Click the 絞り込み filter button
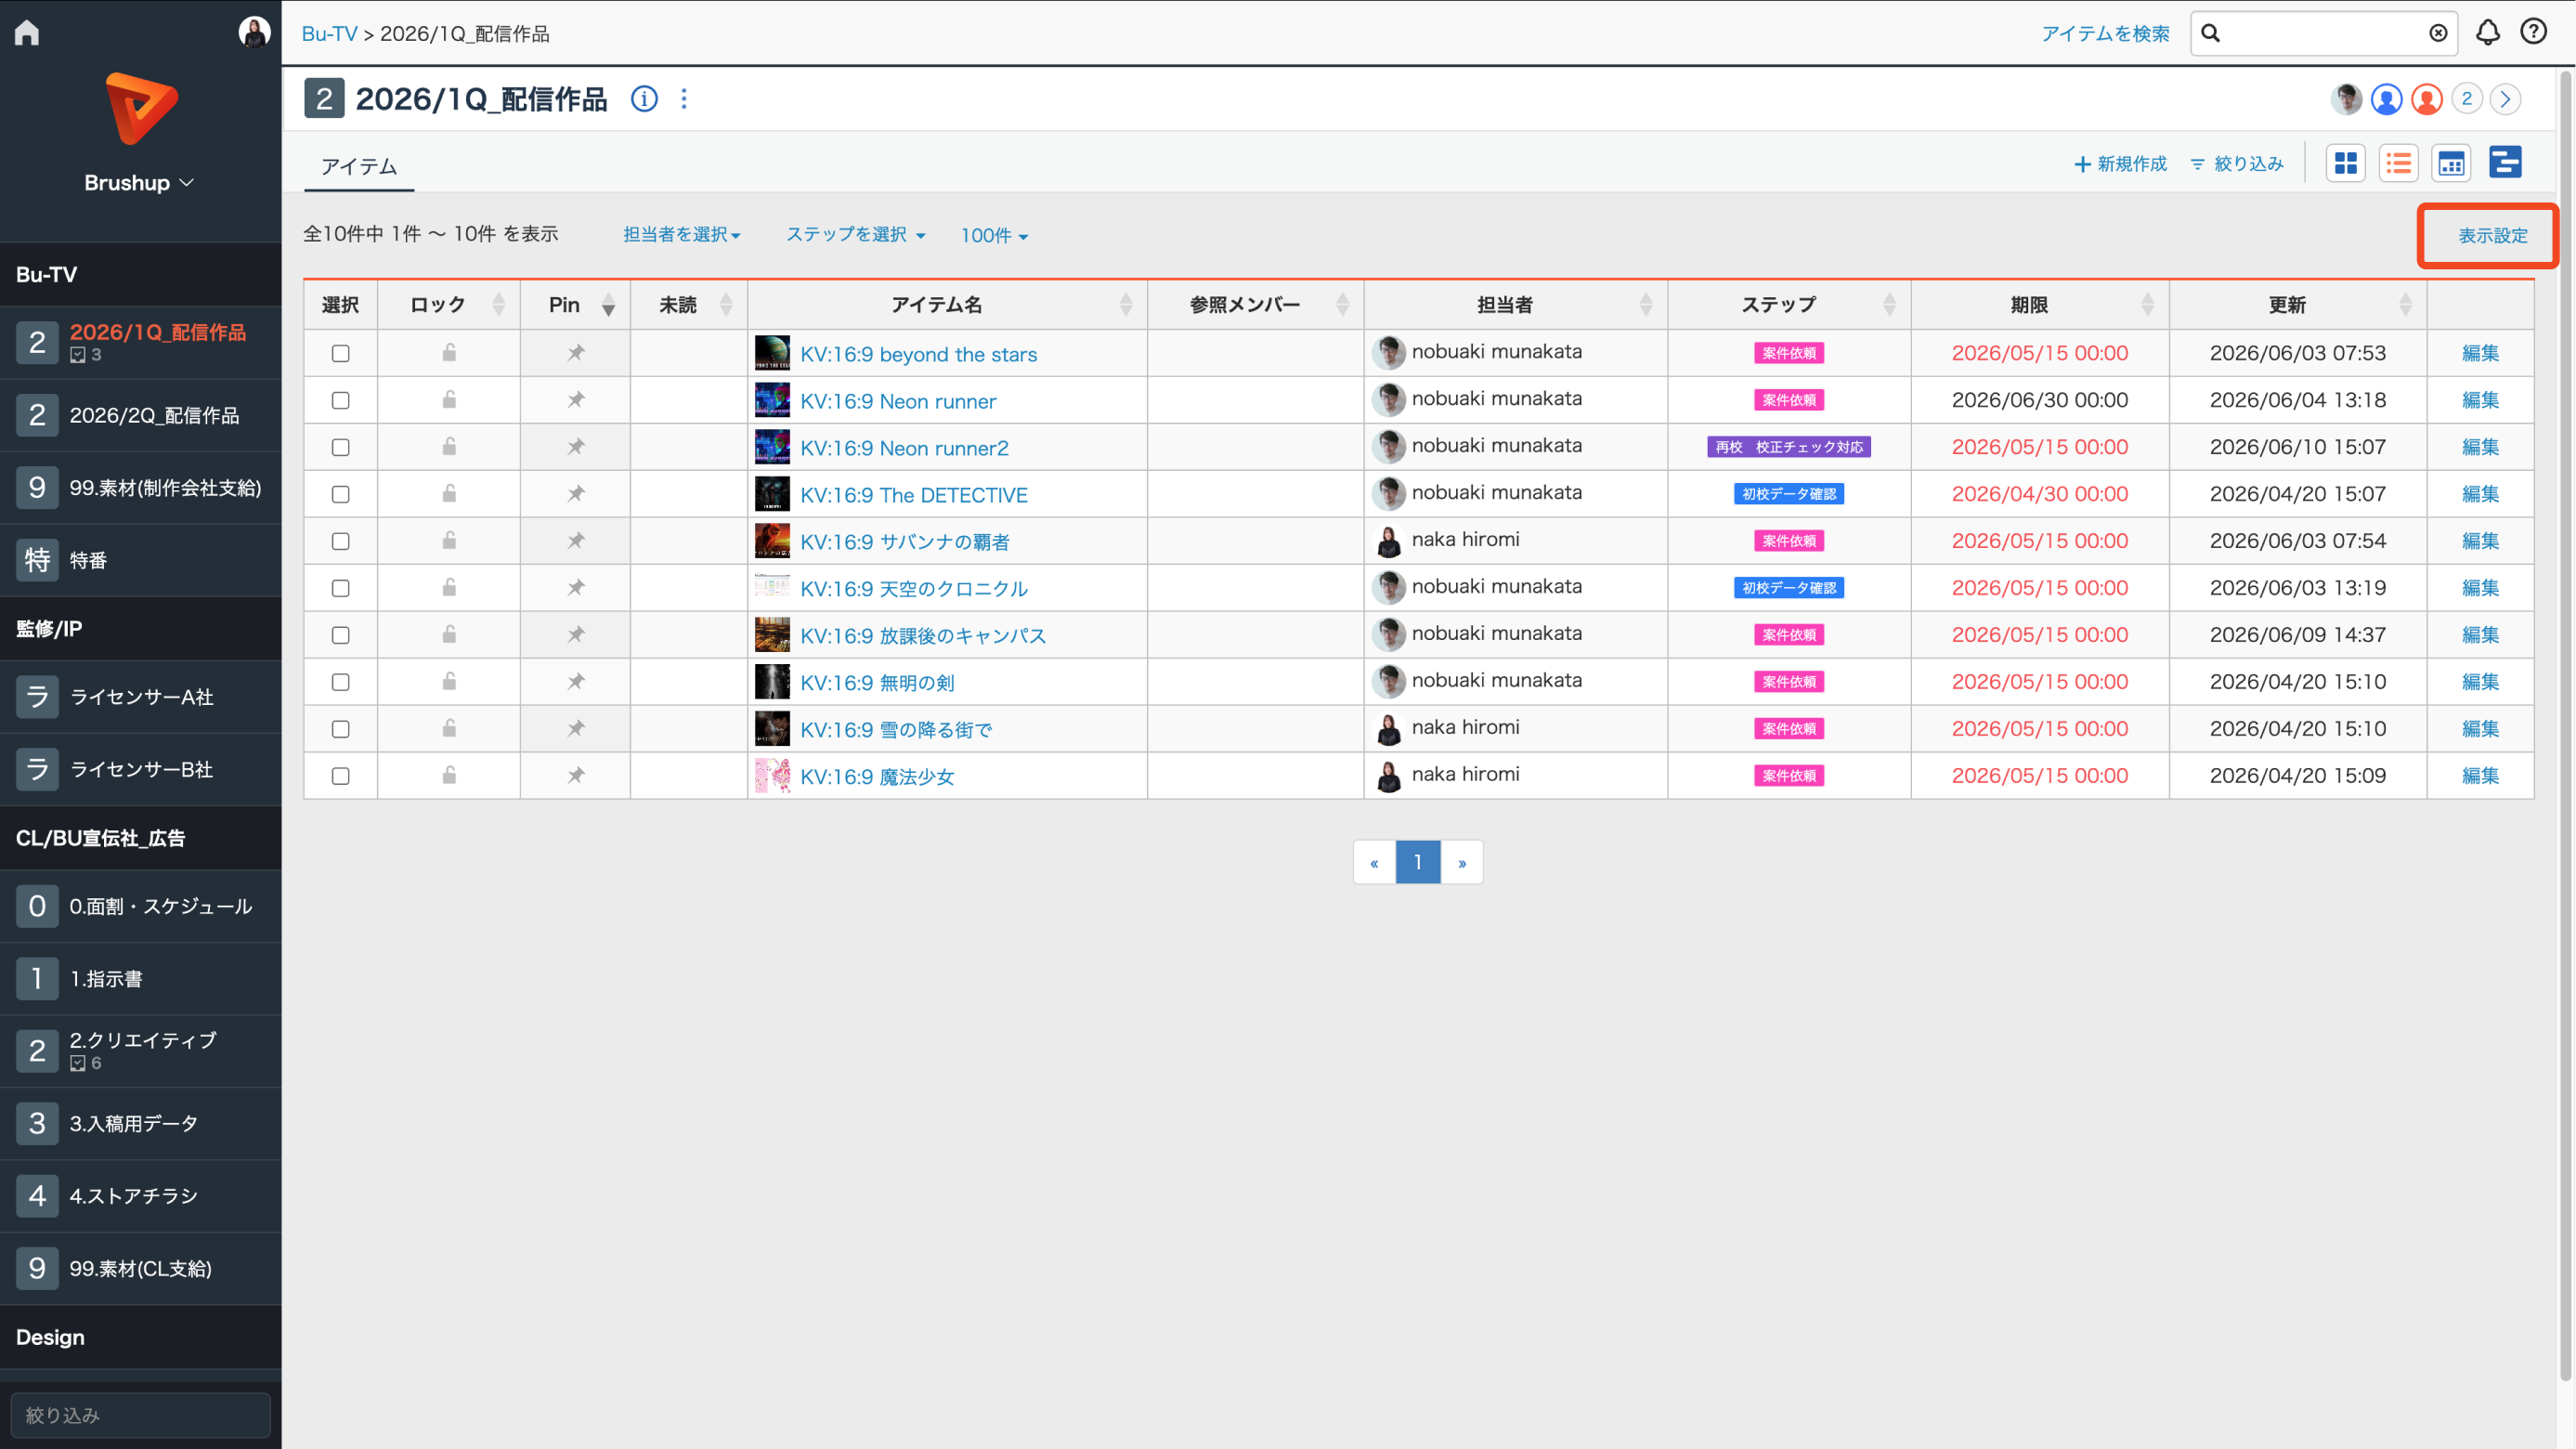2576x1449 pixels. tap(2236, 164)
